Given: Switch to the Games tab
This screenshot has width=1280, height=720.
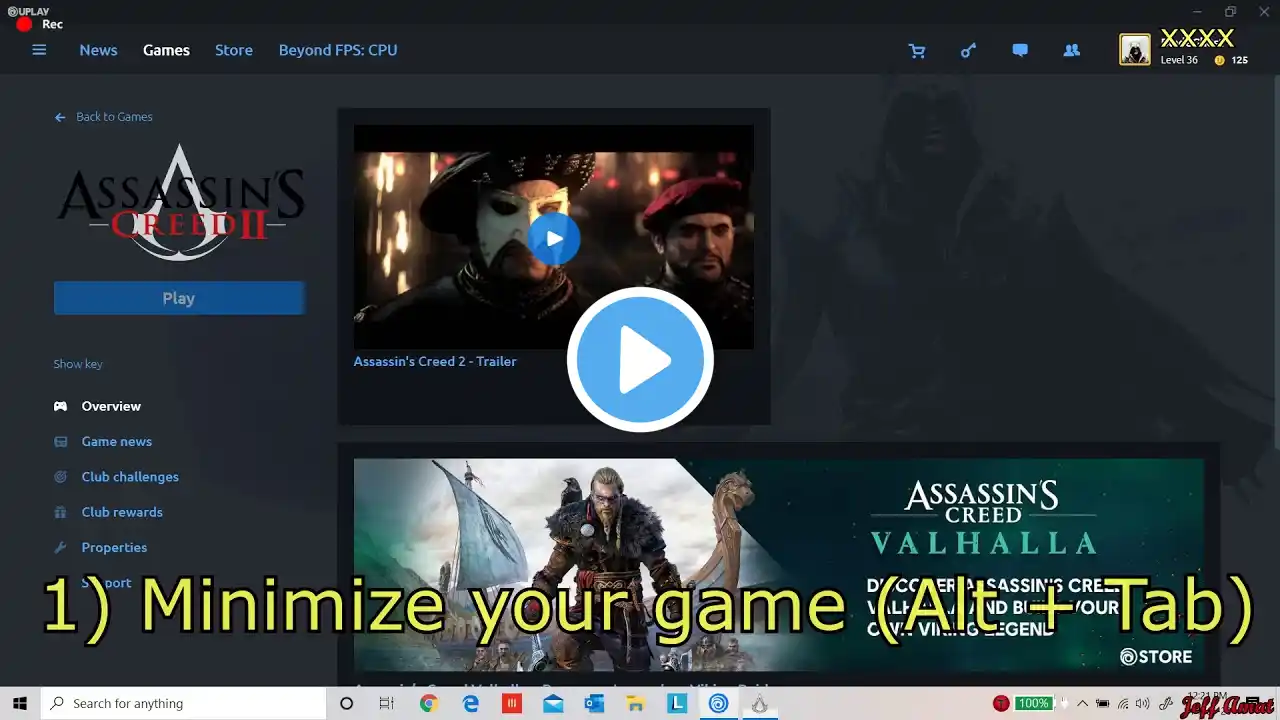Looking at the screenshot, I should tap(166, 50).
